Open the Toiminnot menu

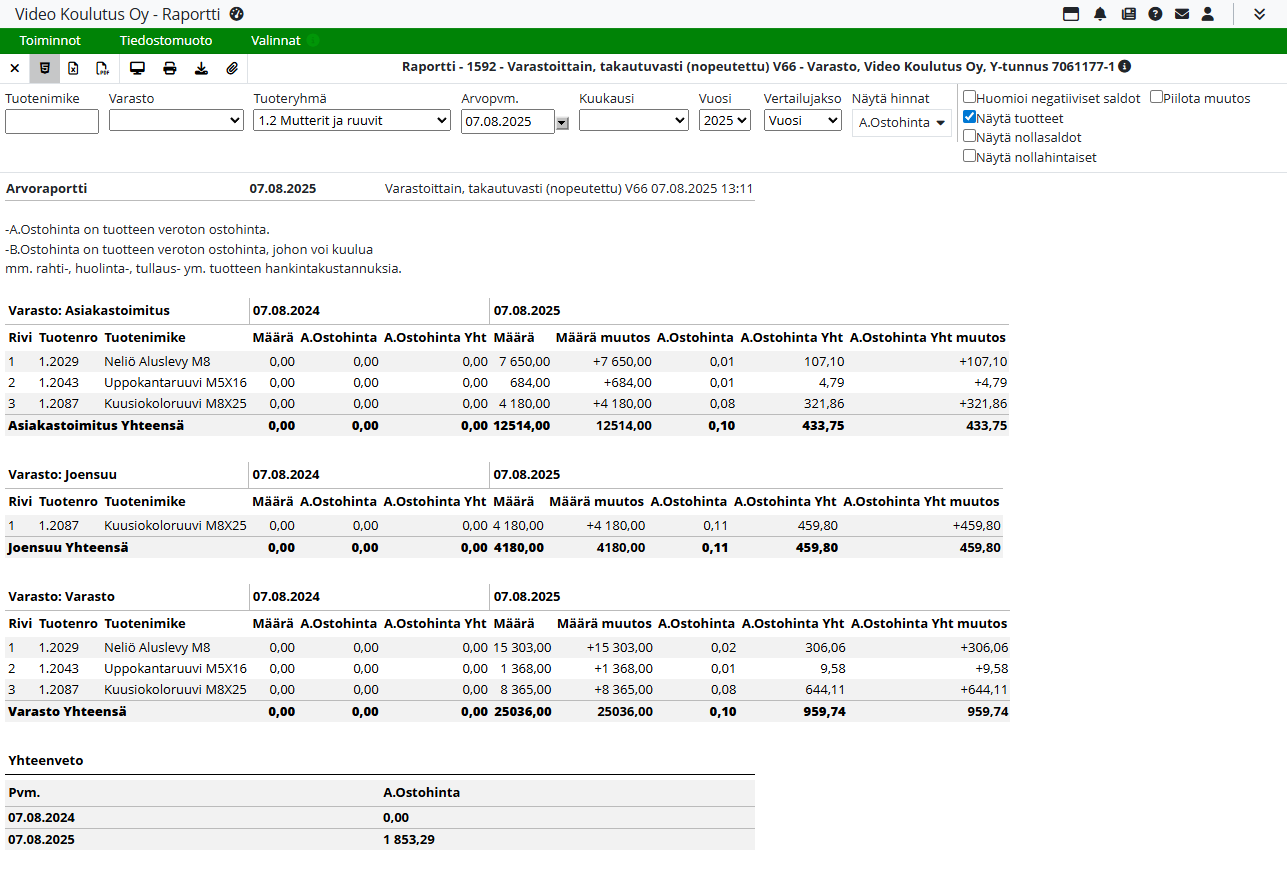(50, 41)
